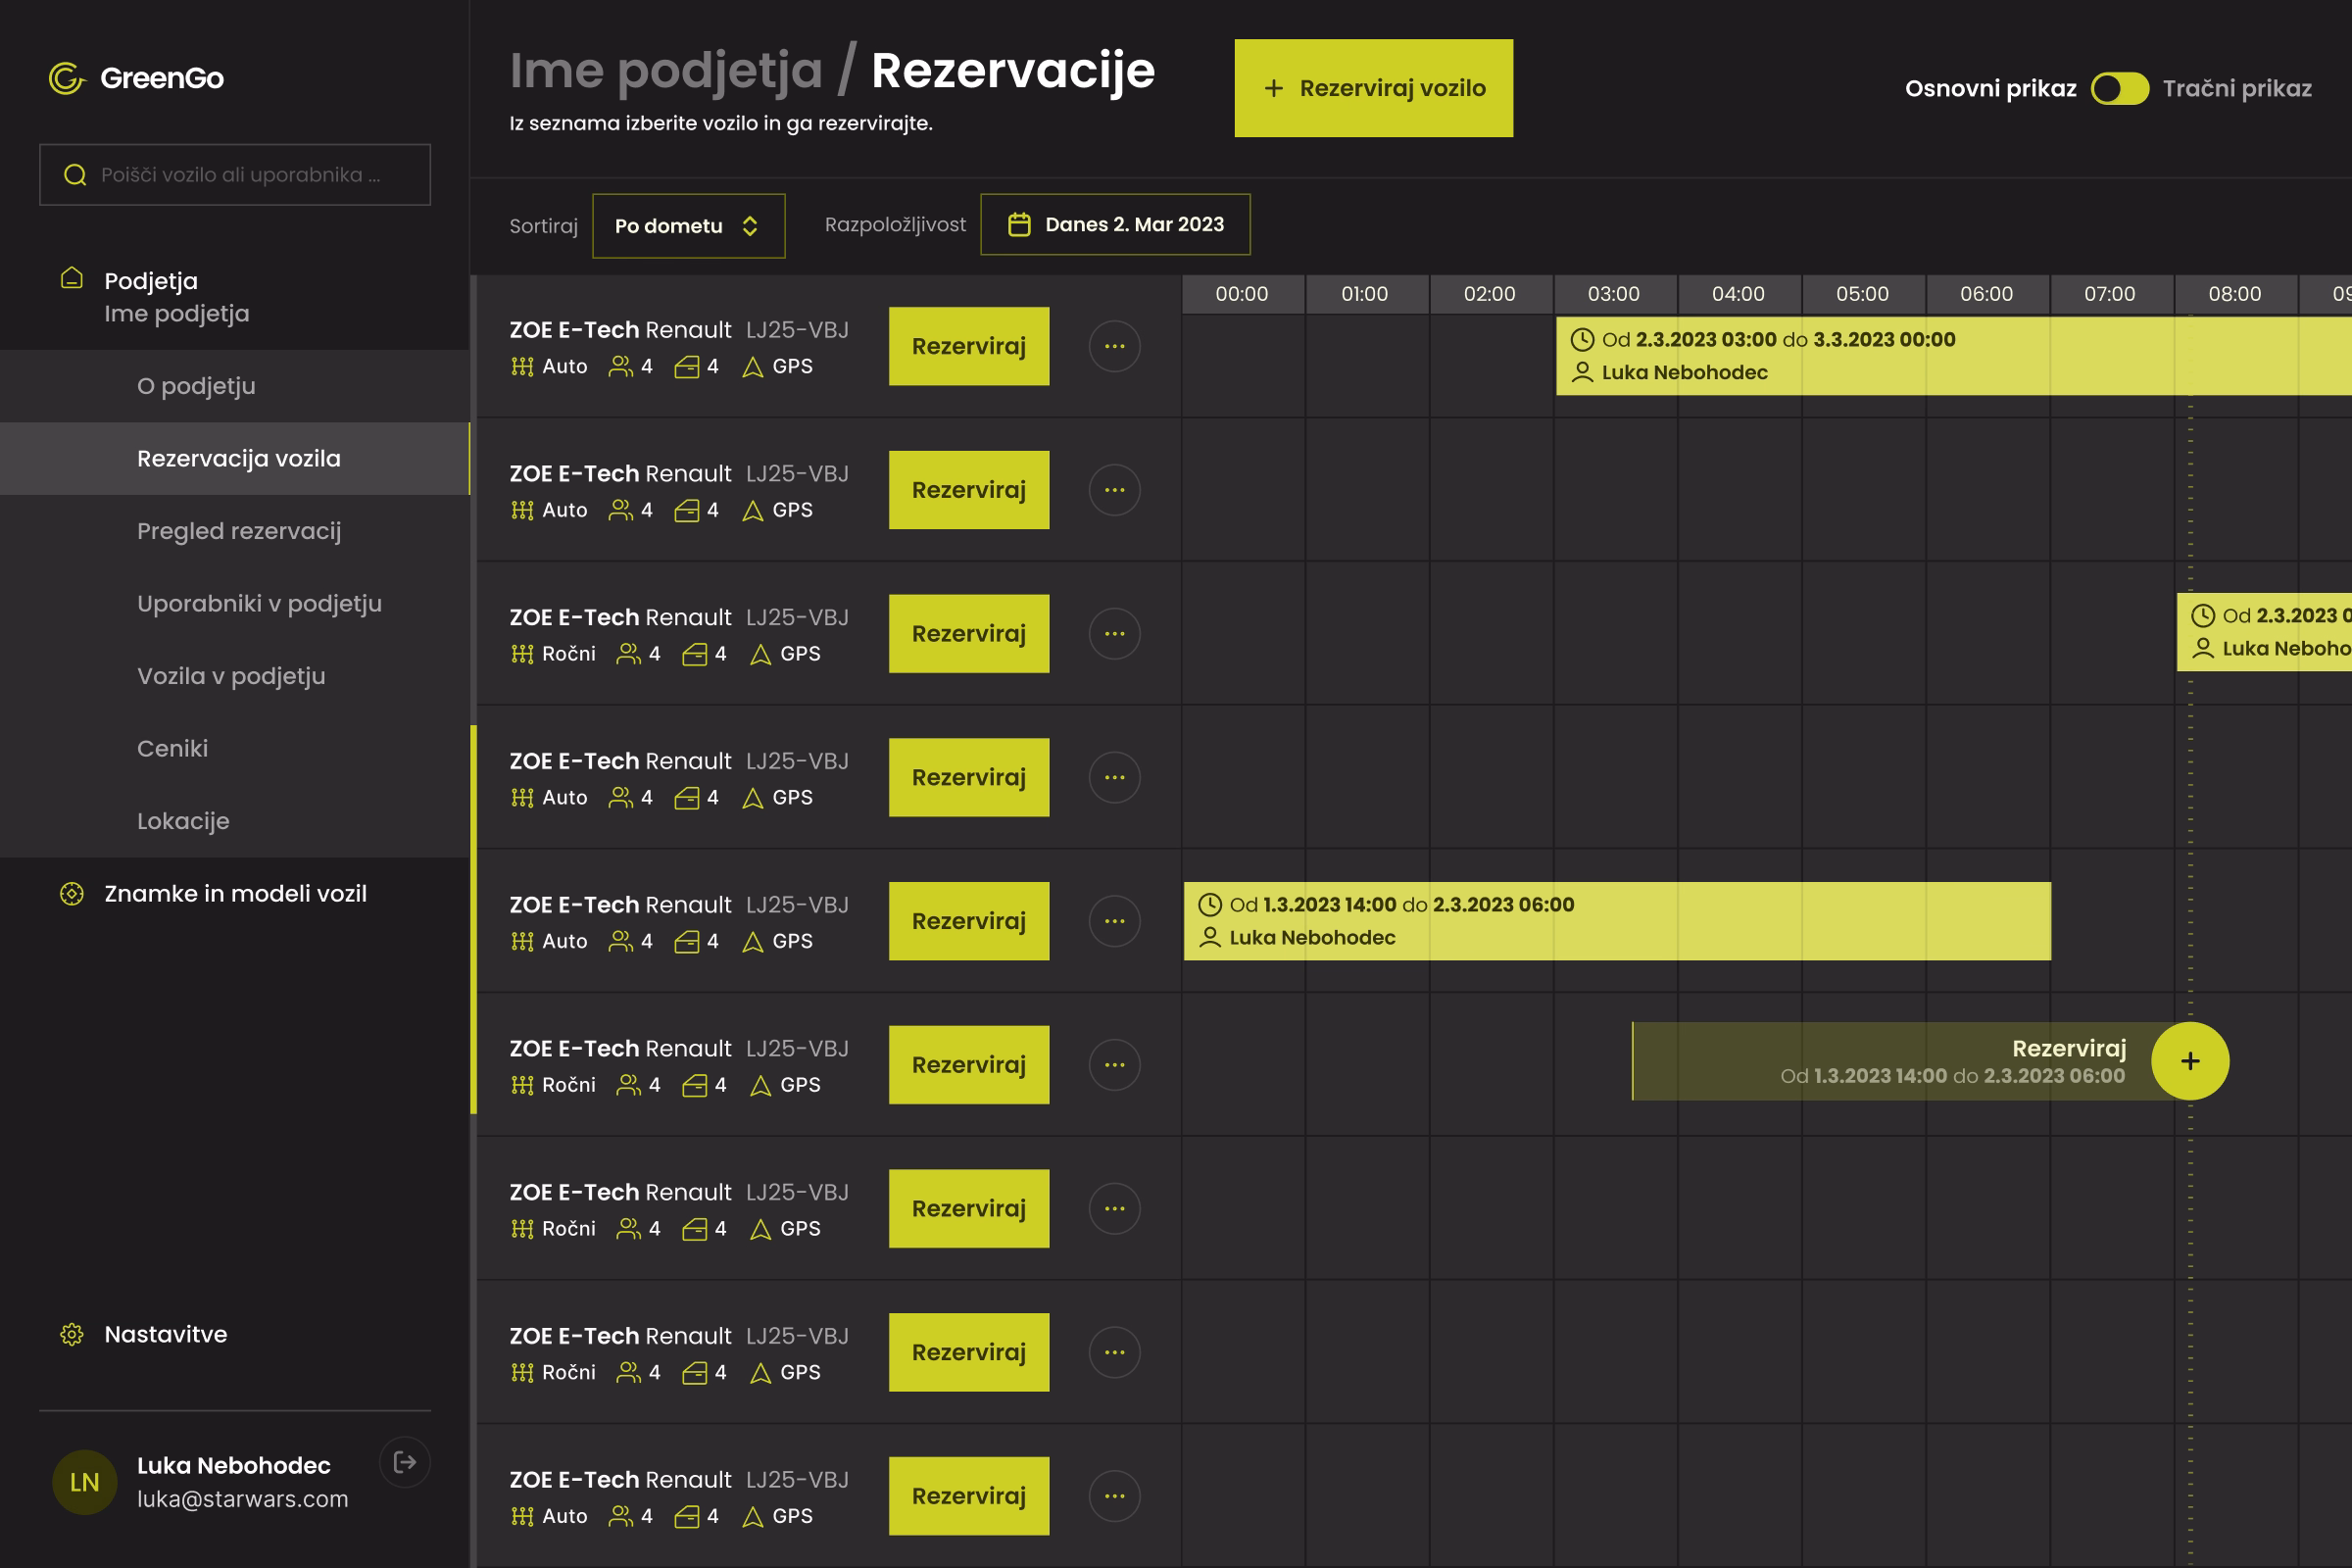The height and width of the screenshot is (1568, 2352).
Task: Click luka@starwars.com email text
Action: pos(243,1499)
